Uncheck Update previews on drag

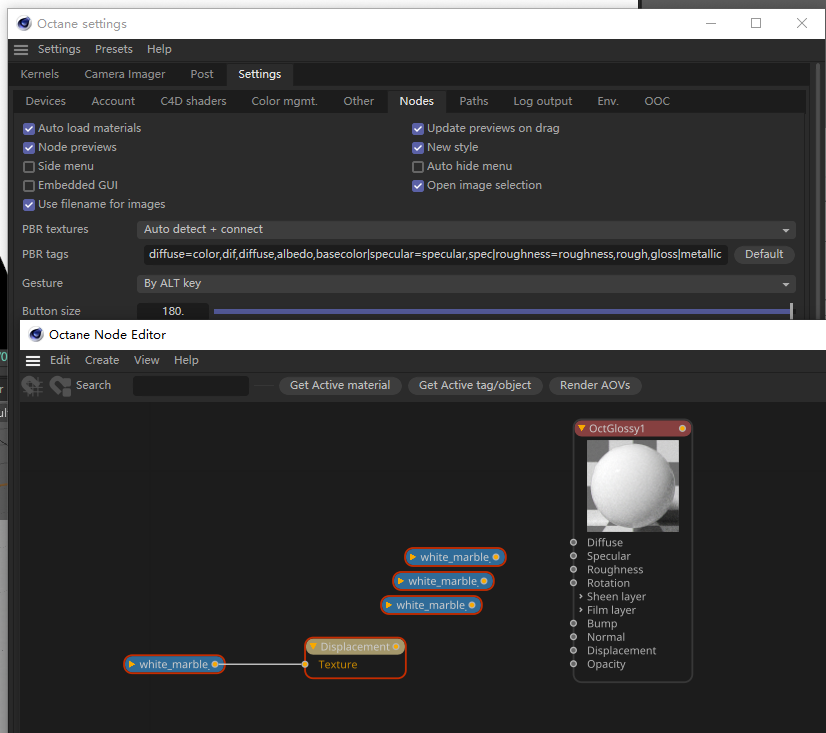click(418, 129)
